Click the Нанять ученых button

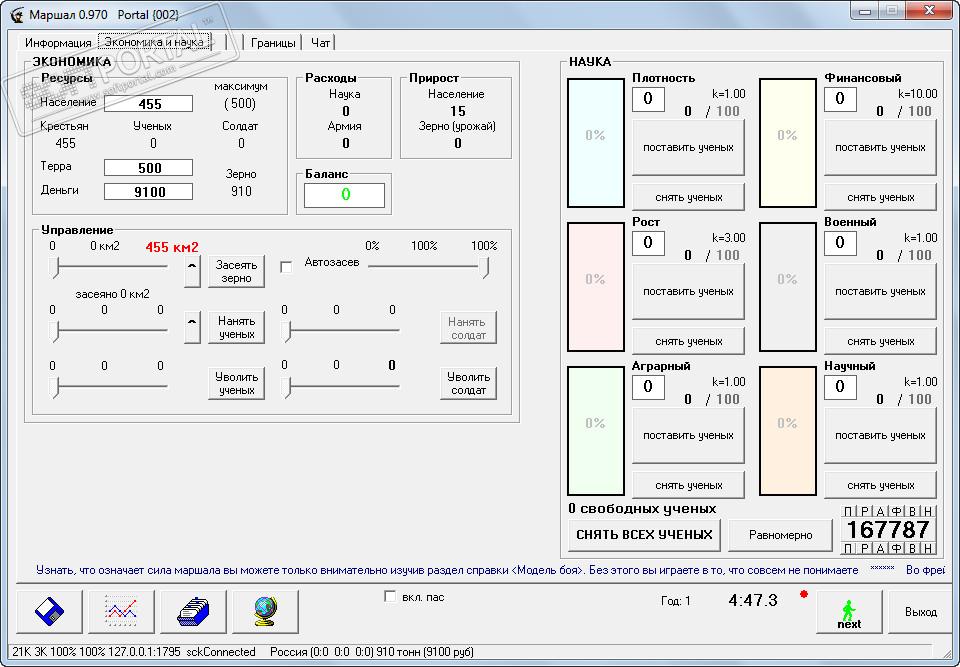click(236, 328)
